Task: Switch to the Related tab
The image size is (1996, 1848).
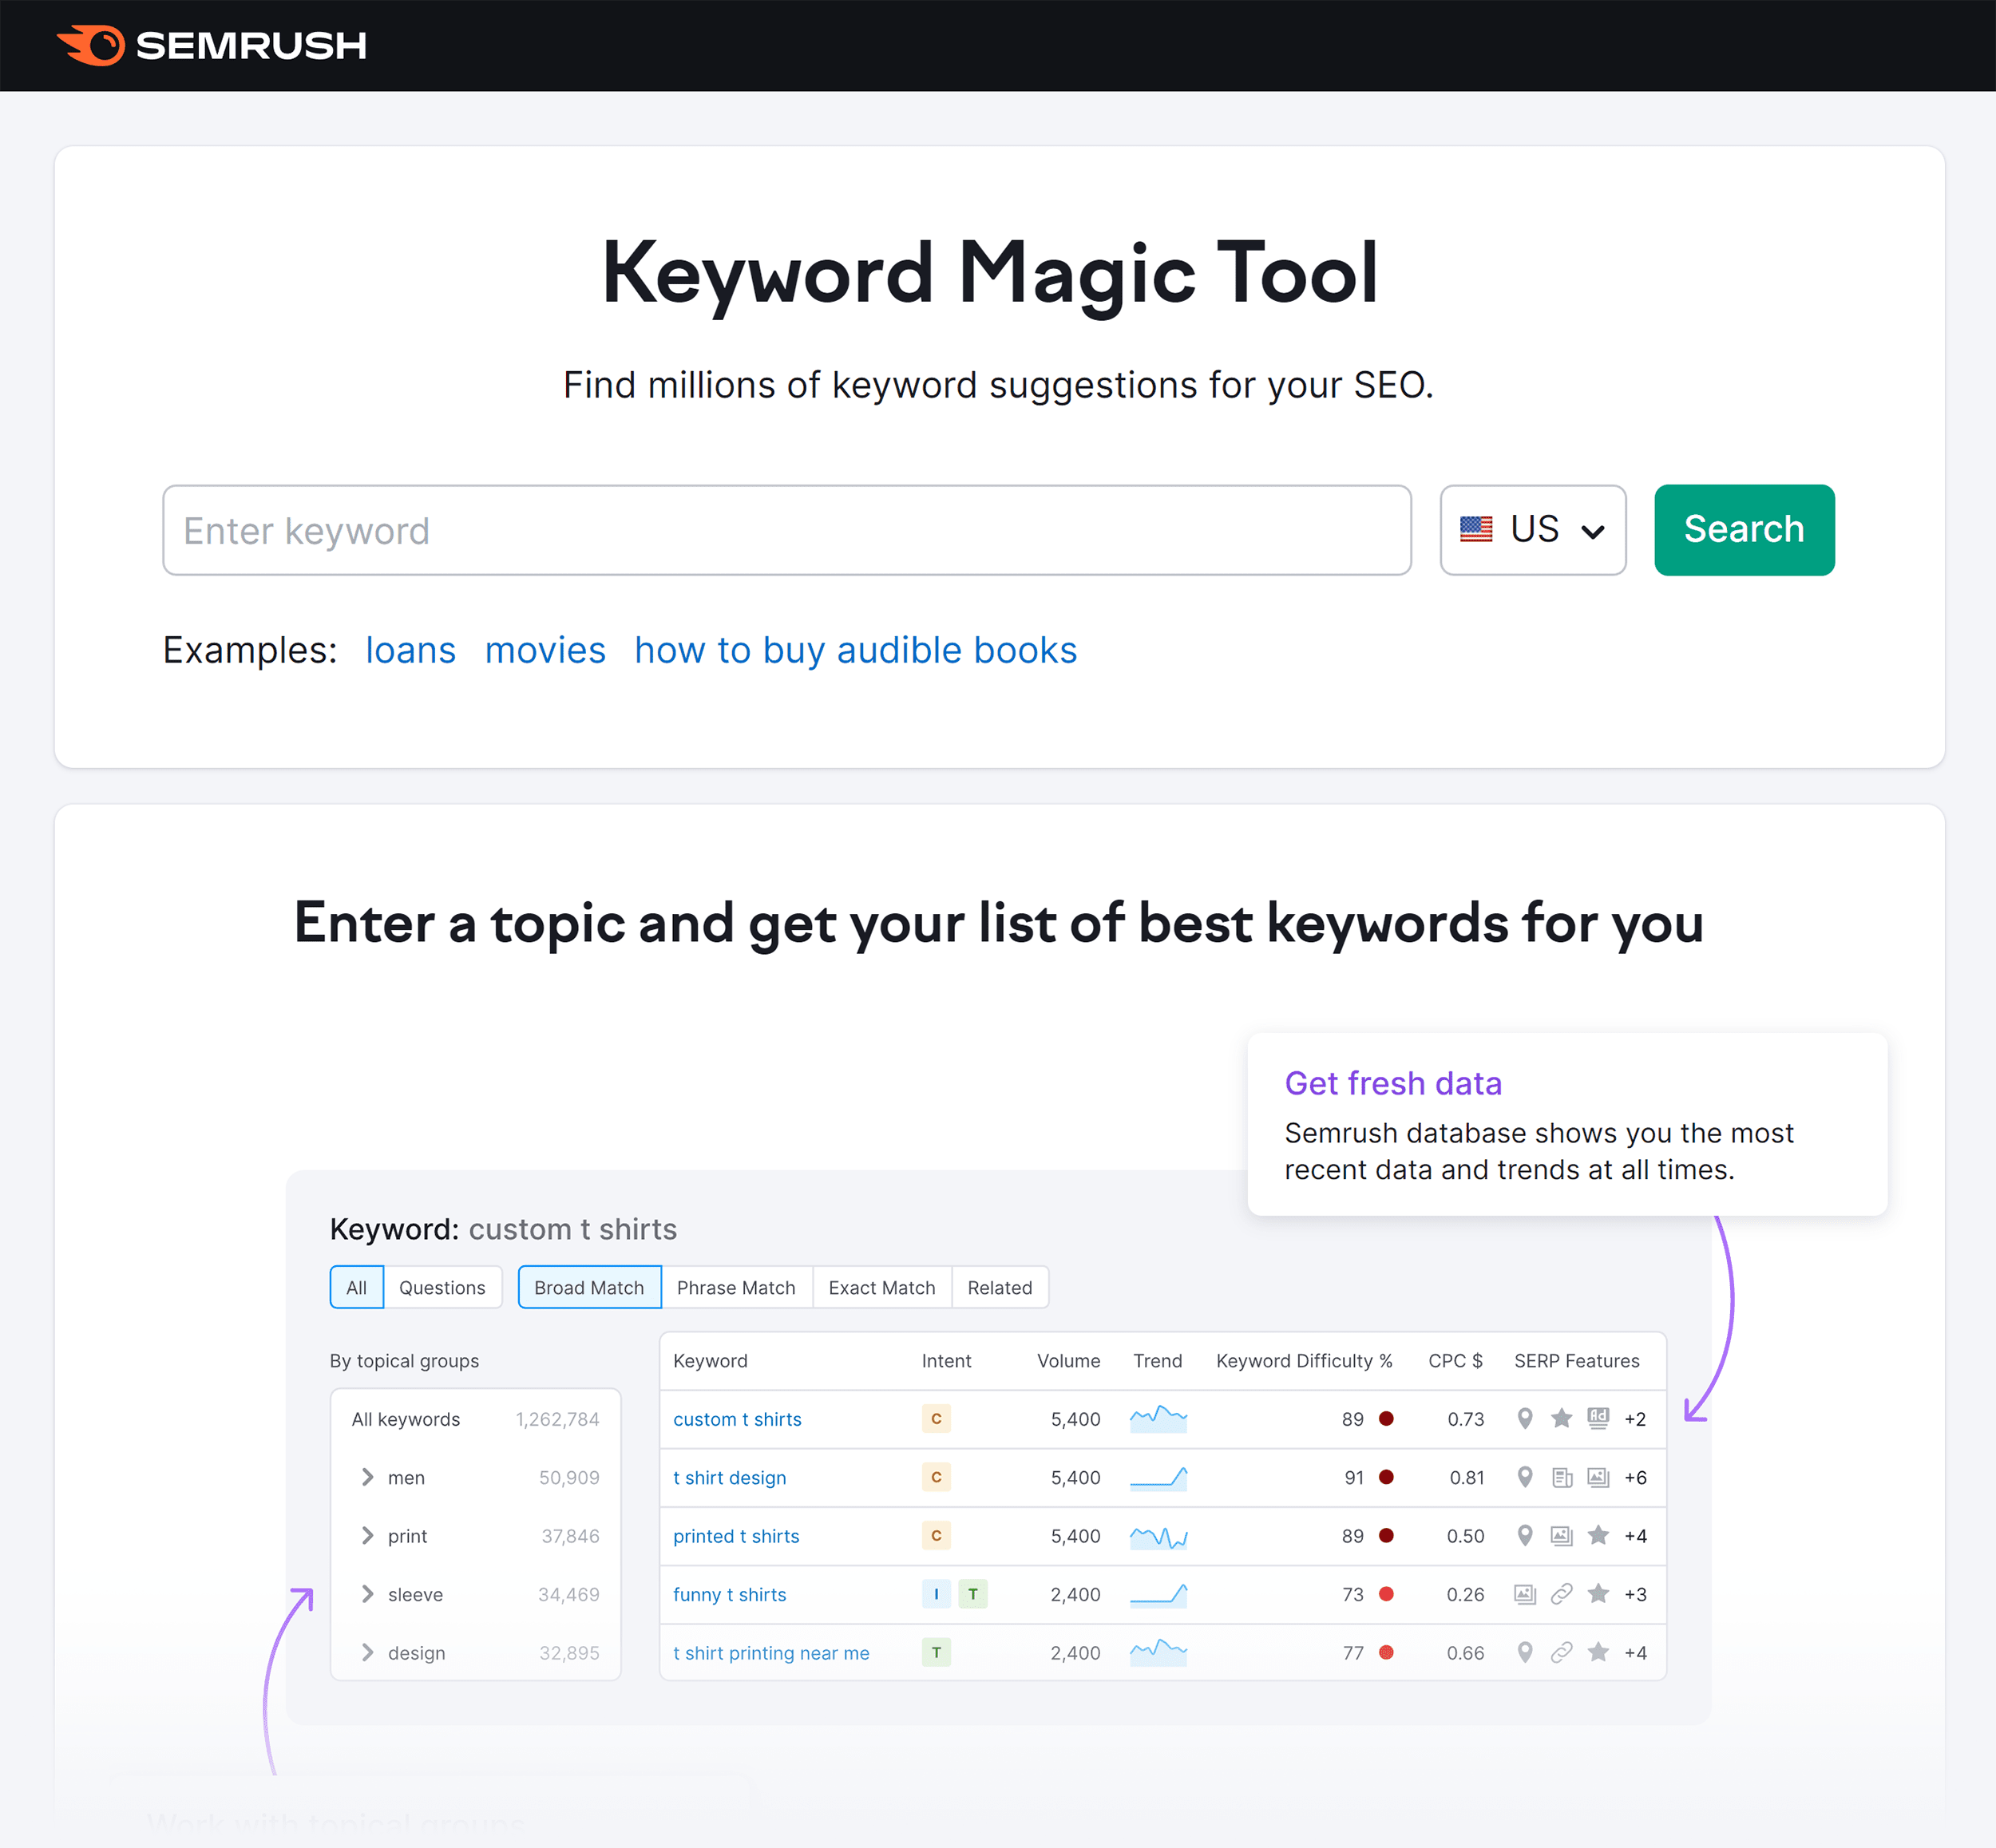Action: pyautogui.click(x=999, y=1287)
